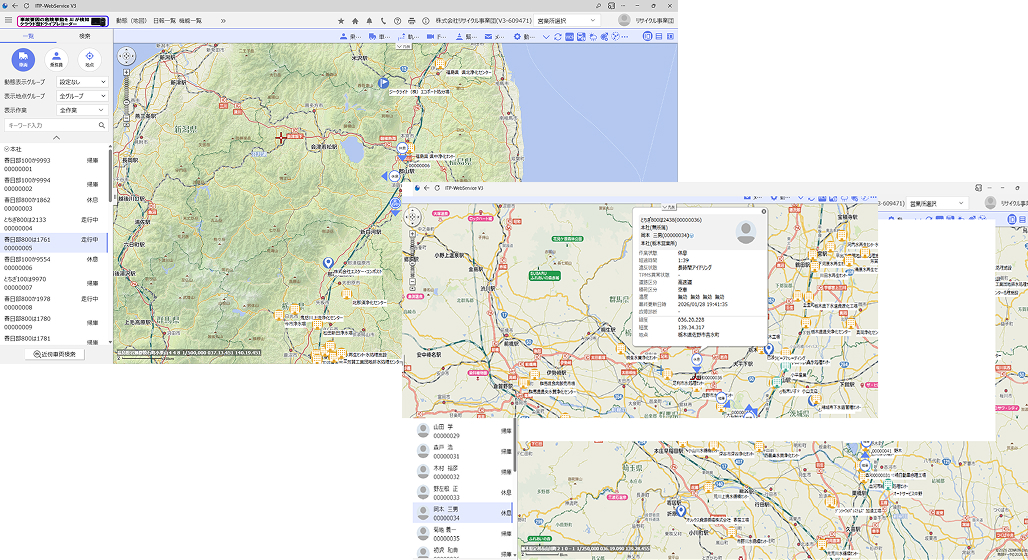
Task: Select driver 木村 福夢 row 00000032
Action: (x=464, y=472)
